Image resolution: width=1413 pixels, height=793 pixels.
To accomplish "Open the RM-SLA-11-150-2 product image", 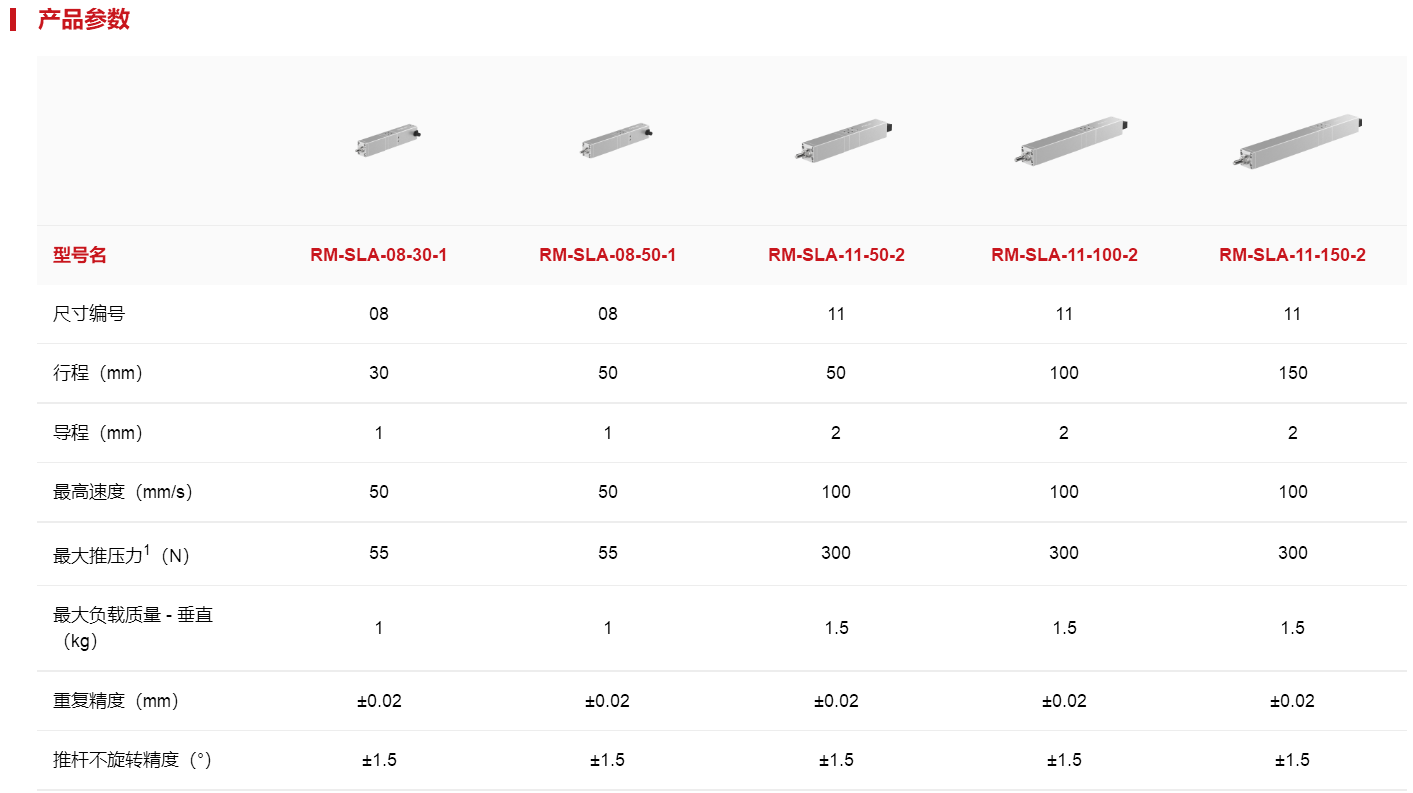I will click(1296, 141).
